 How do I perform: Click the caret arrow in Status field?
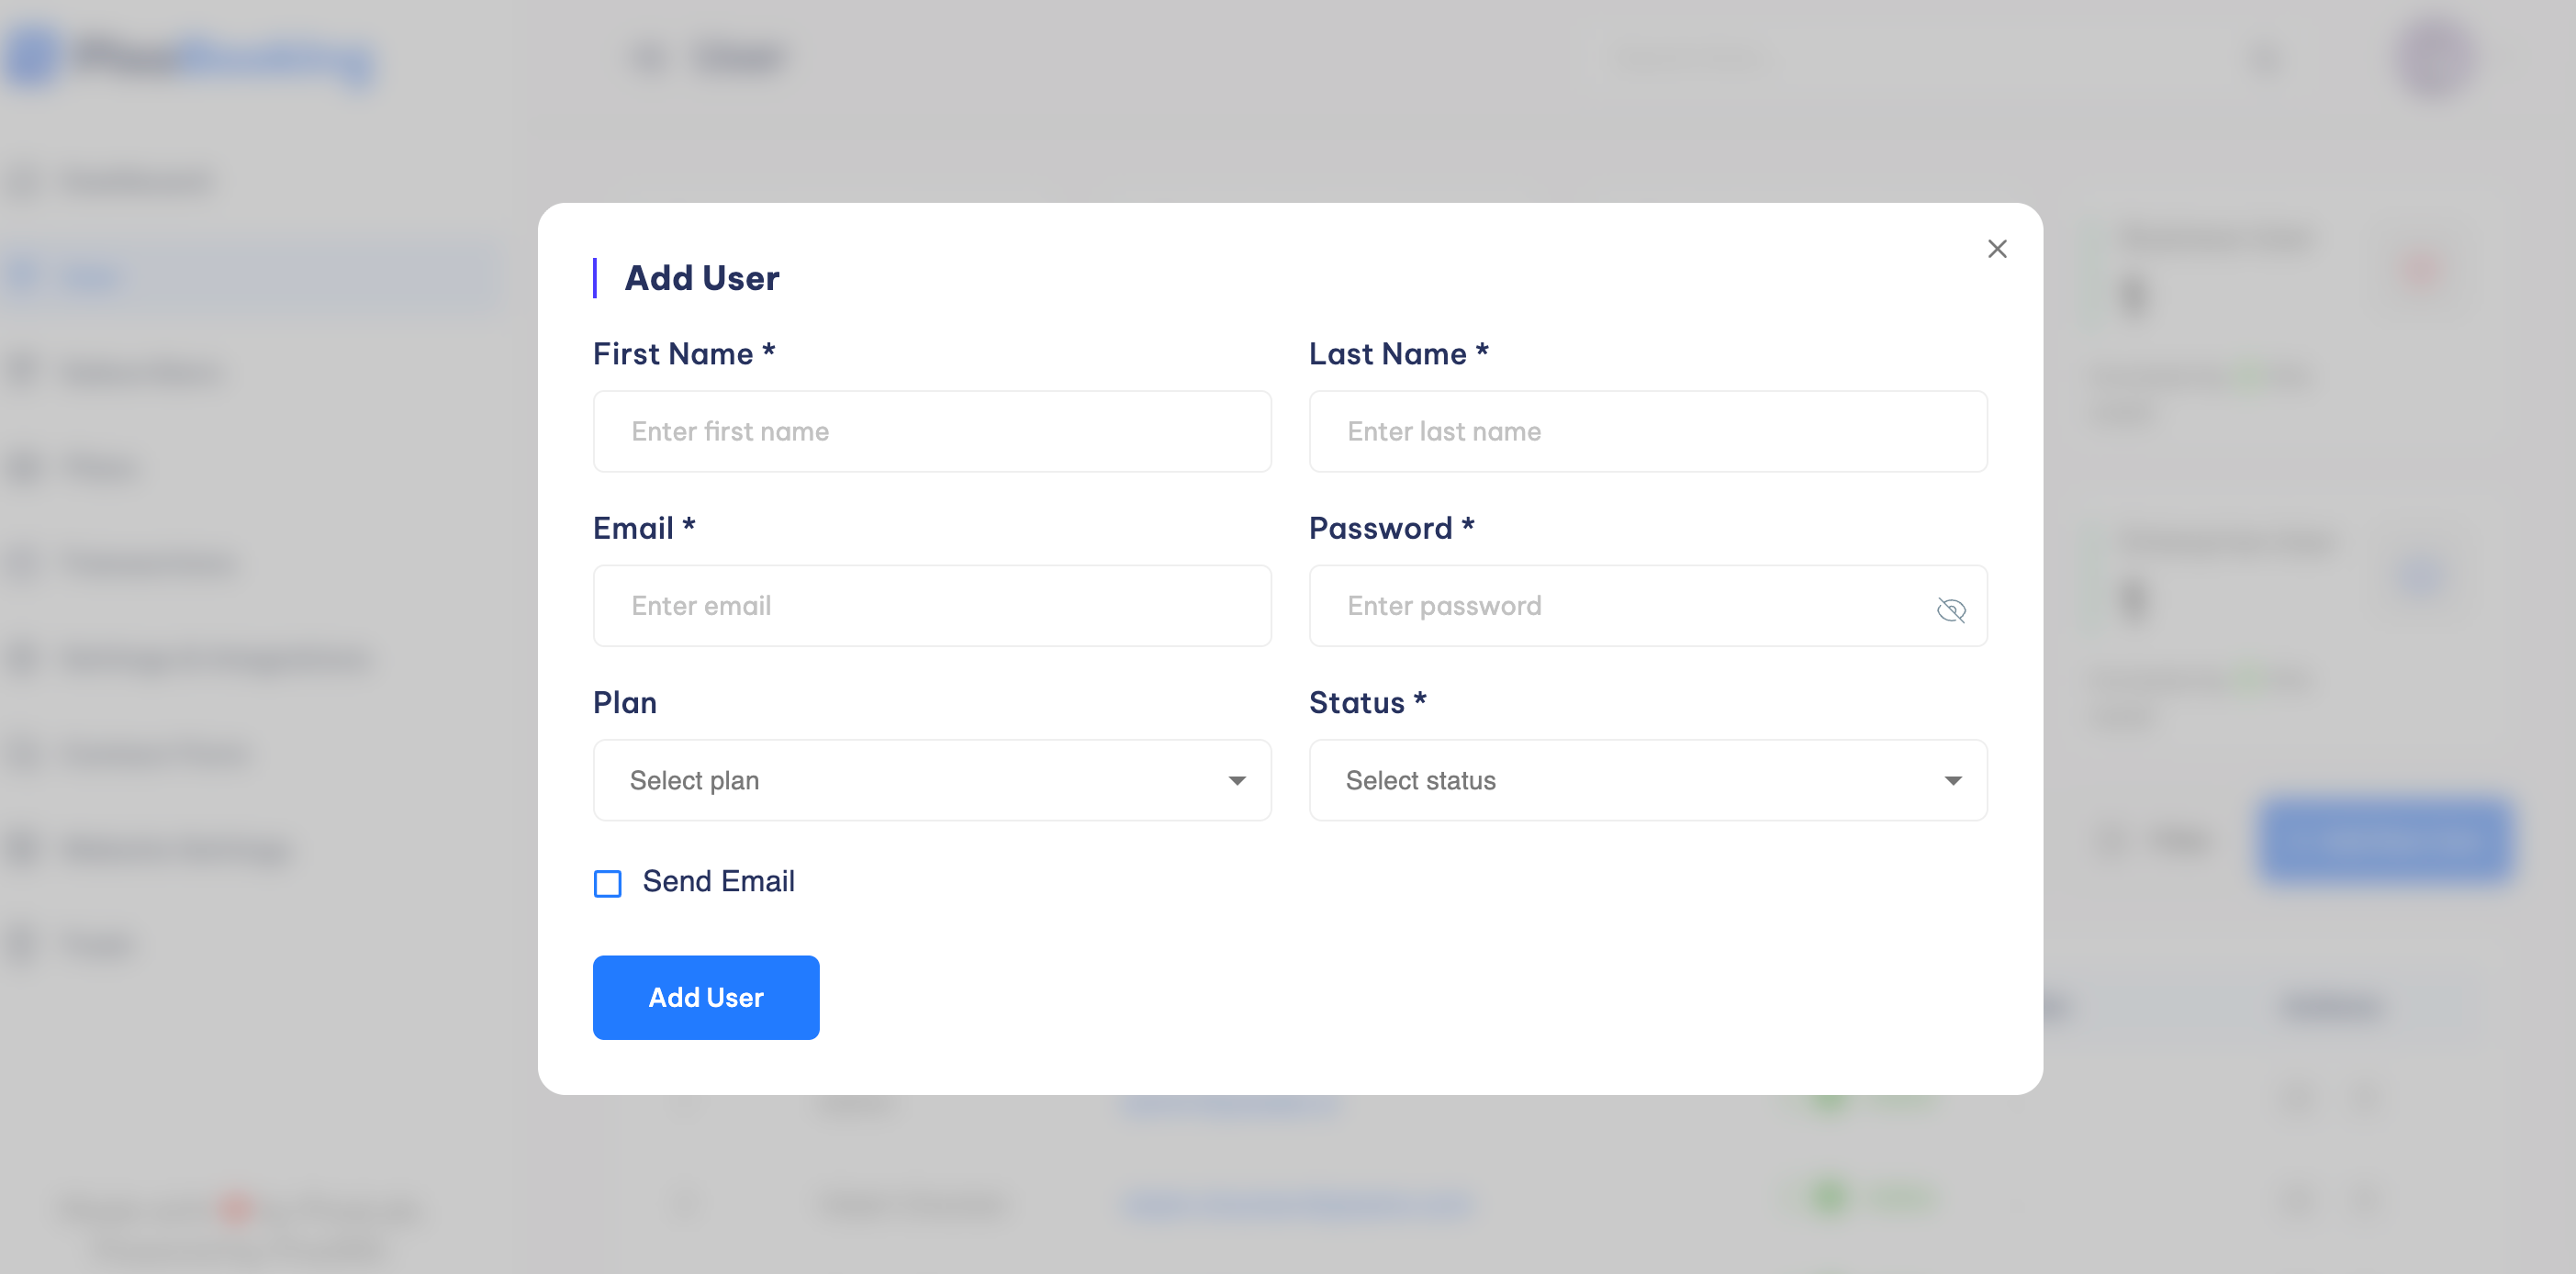(x=1952, y=781)
